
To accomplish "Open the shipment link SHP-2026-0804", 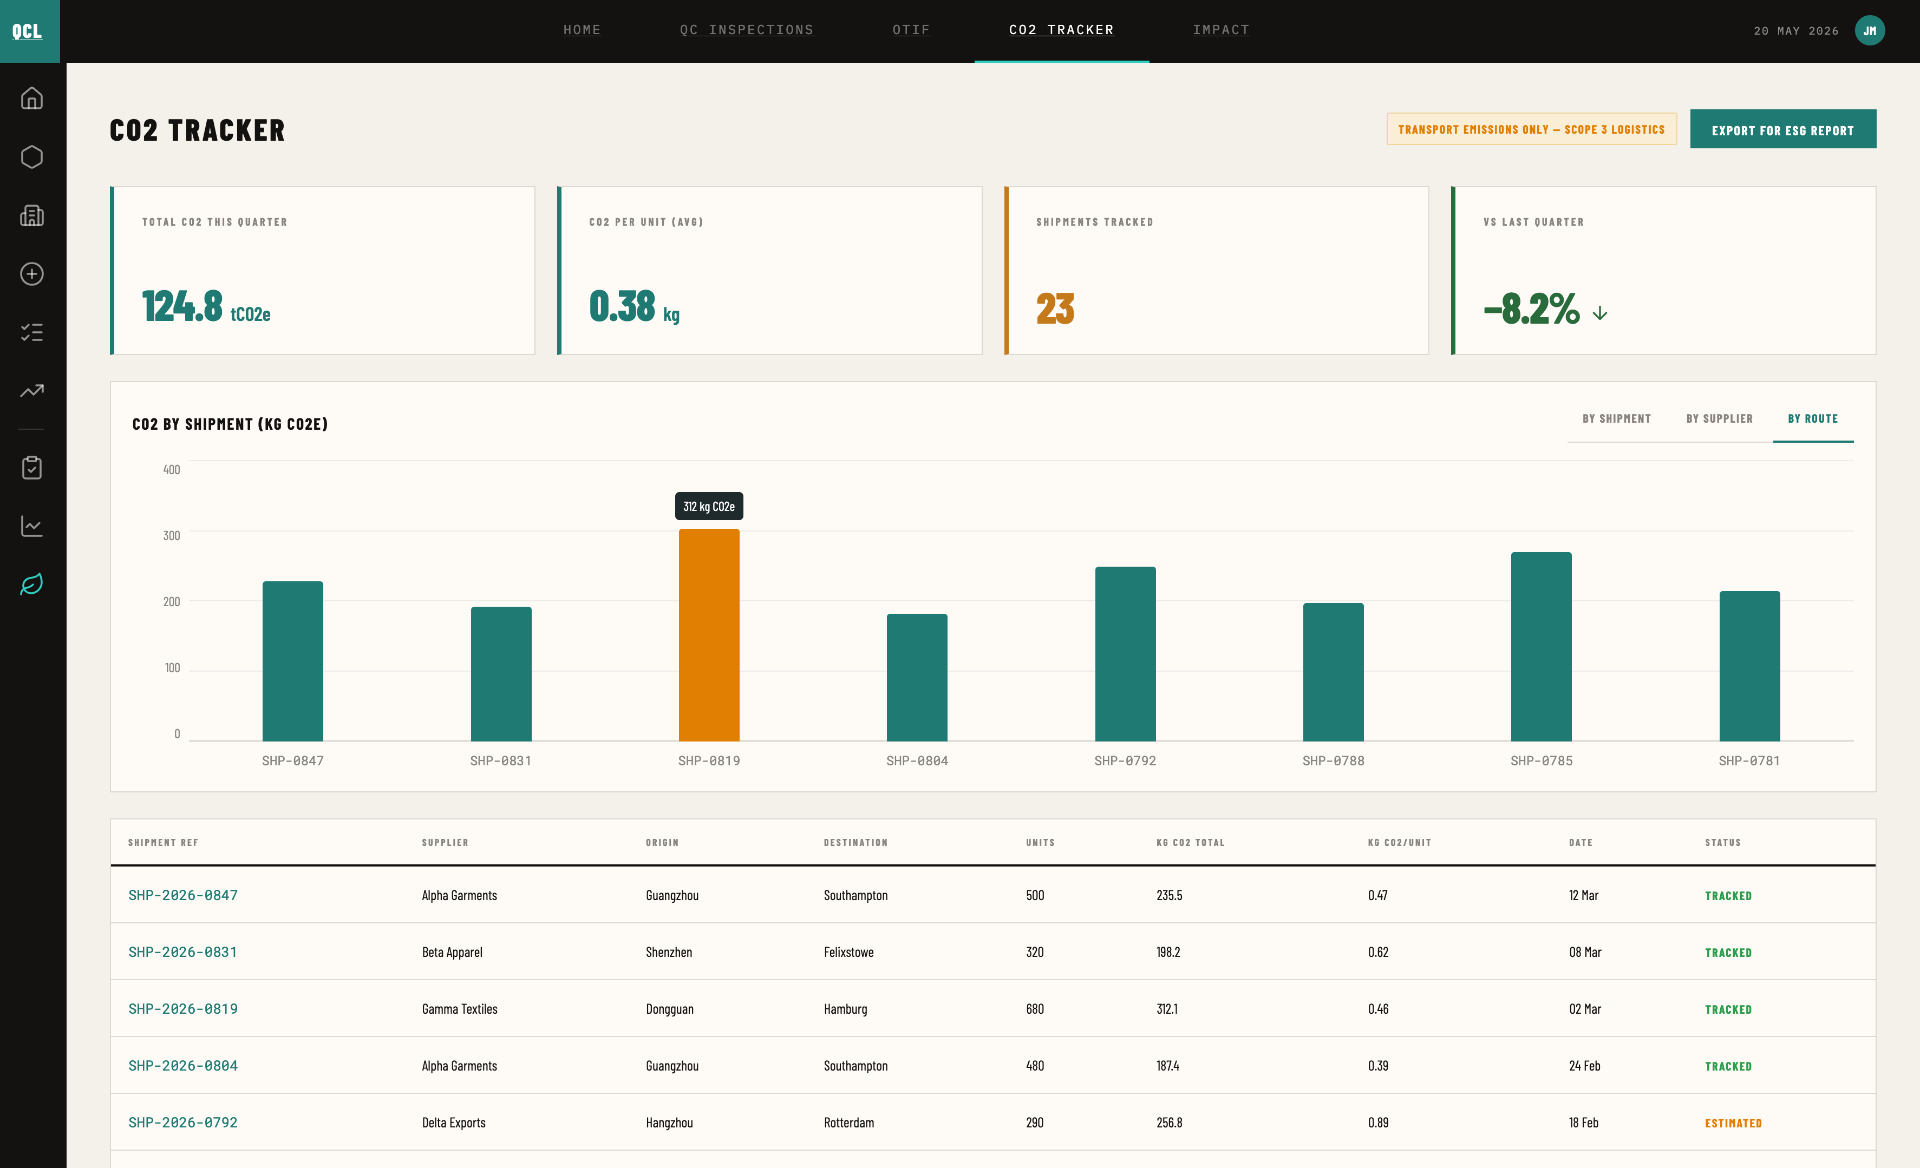I will tap(183, 1066).
